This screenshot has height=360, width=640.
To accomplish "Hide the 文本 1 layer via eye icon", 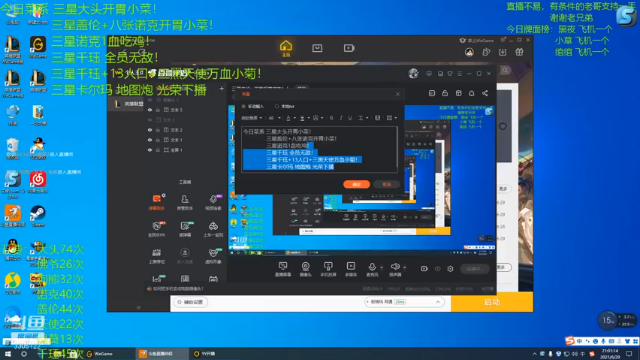I will click(150, 140).
